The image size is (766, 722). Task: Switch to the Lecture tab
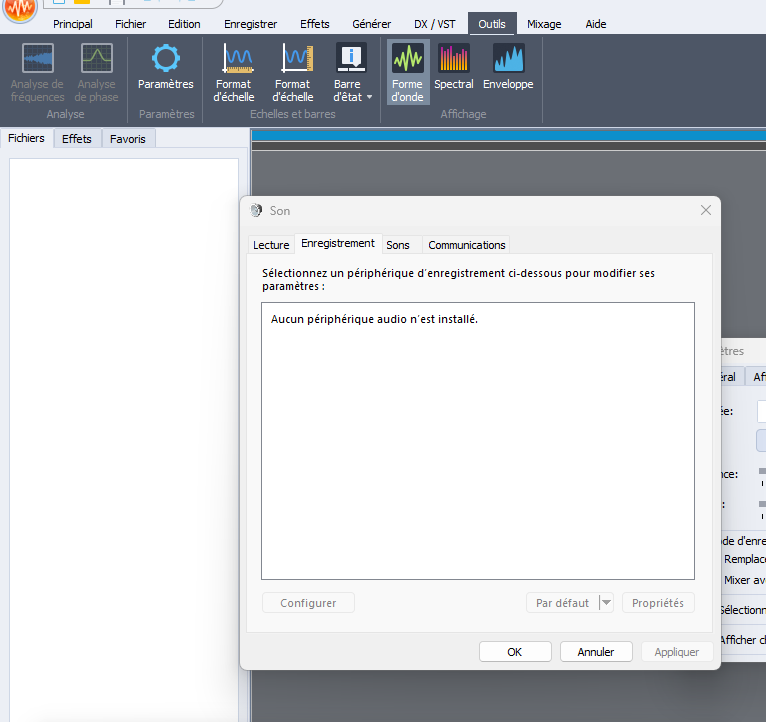[x=271, y=245]
